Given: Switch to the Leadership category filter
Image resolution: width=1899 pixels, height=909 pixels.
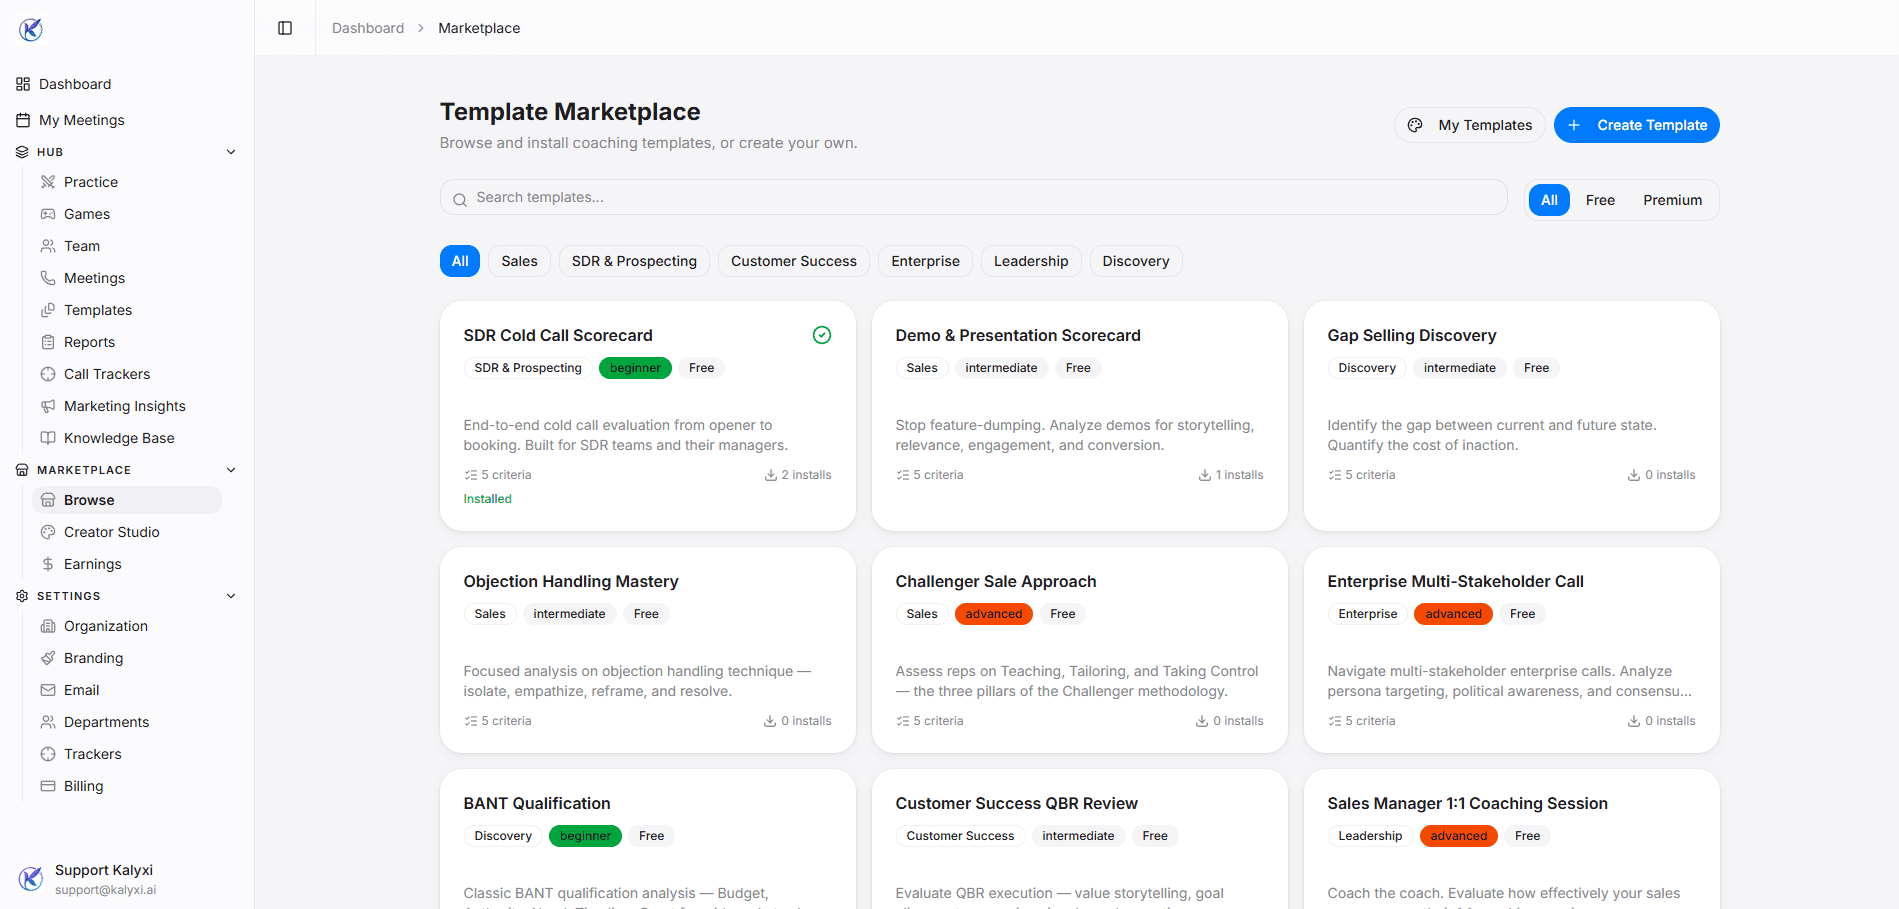Looking at the screenshot, I should point(1030,260).
